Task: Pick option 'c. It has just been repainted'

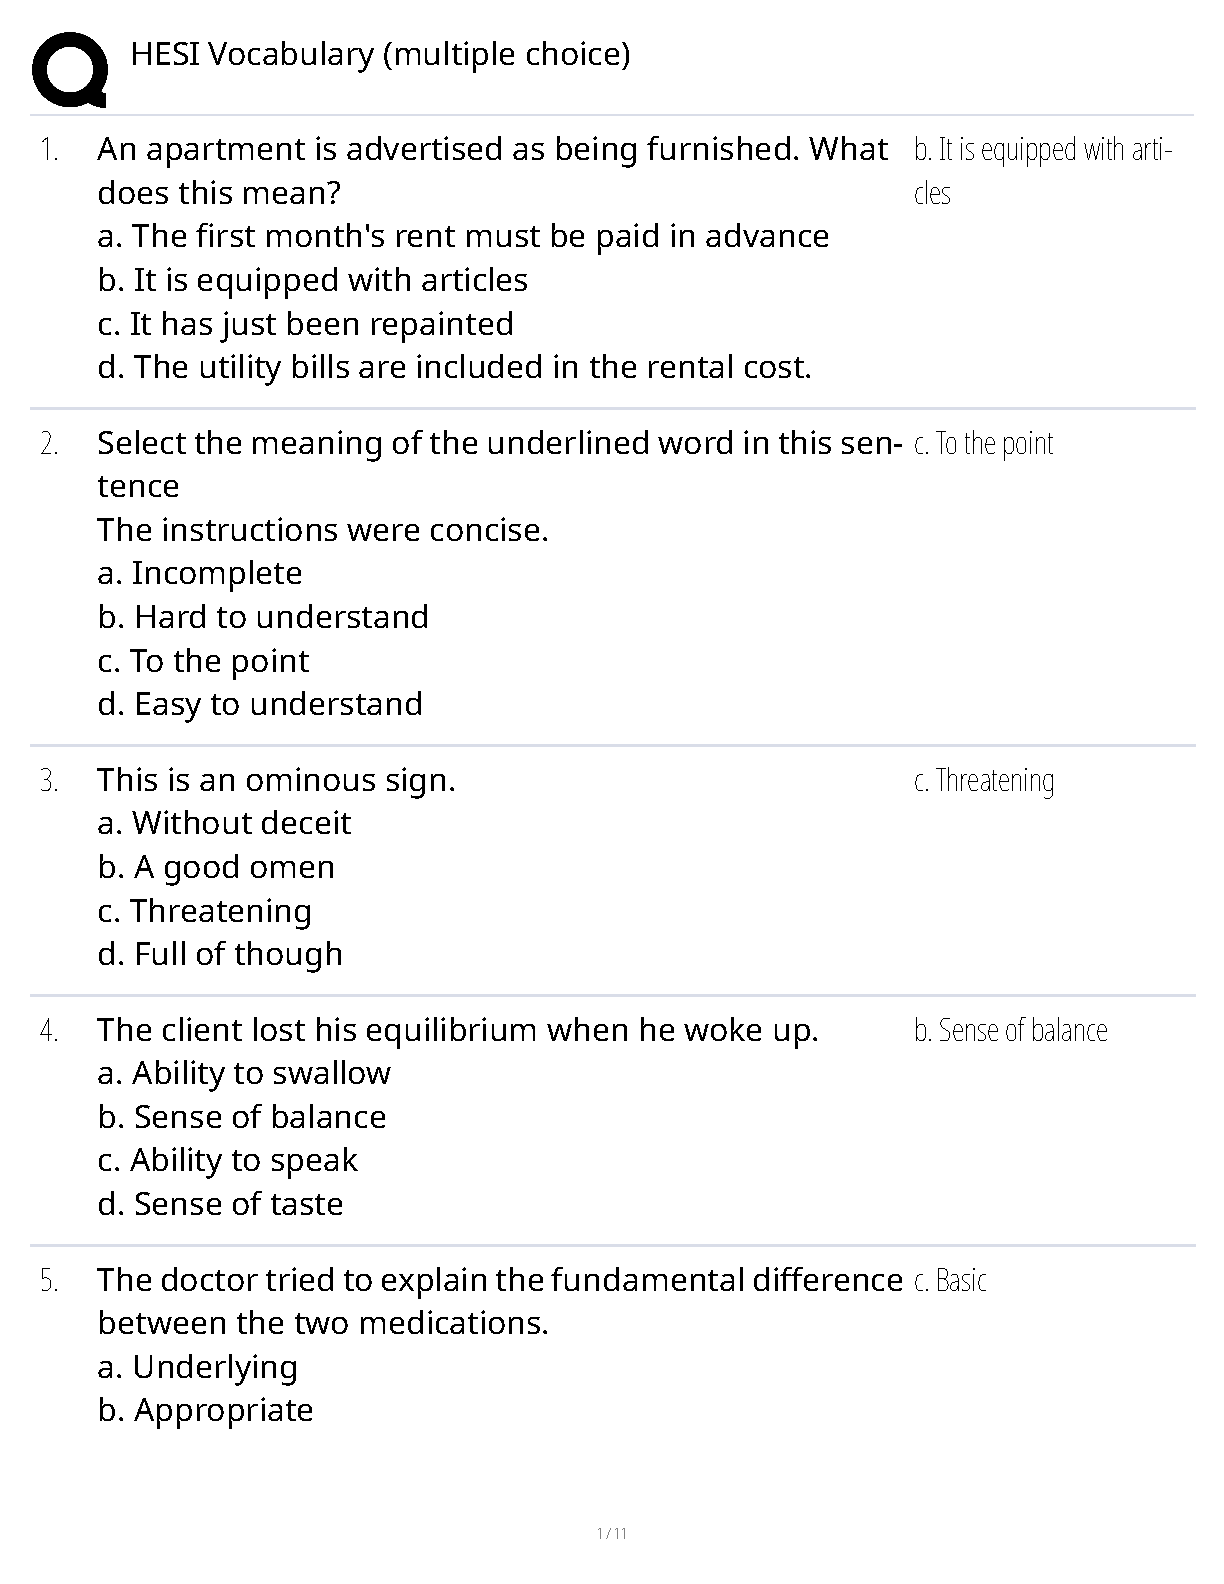Action: point(305,324)
